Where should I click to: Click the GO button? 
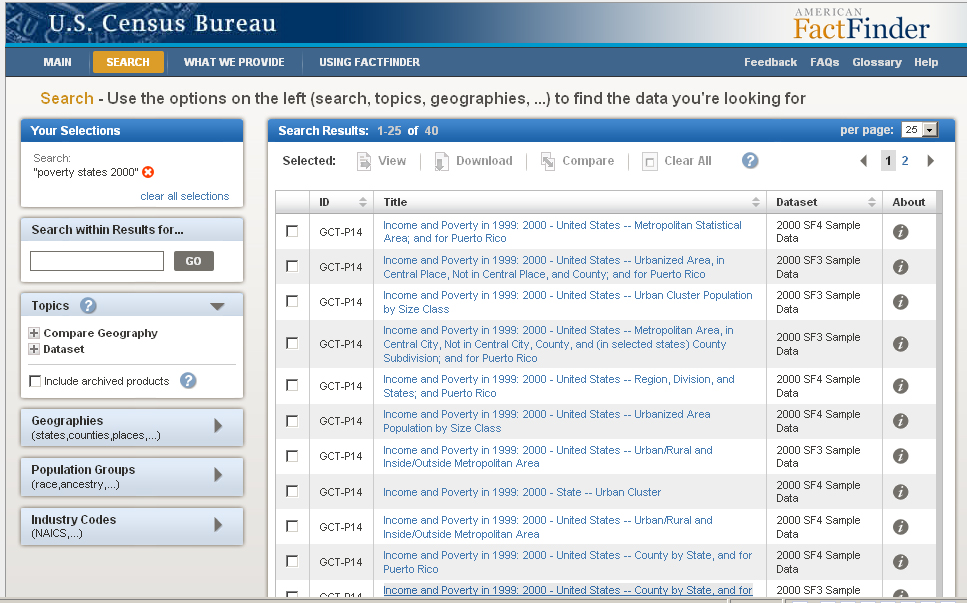click(194, 261)
